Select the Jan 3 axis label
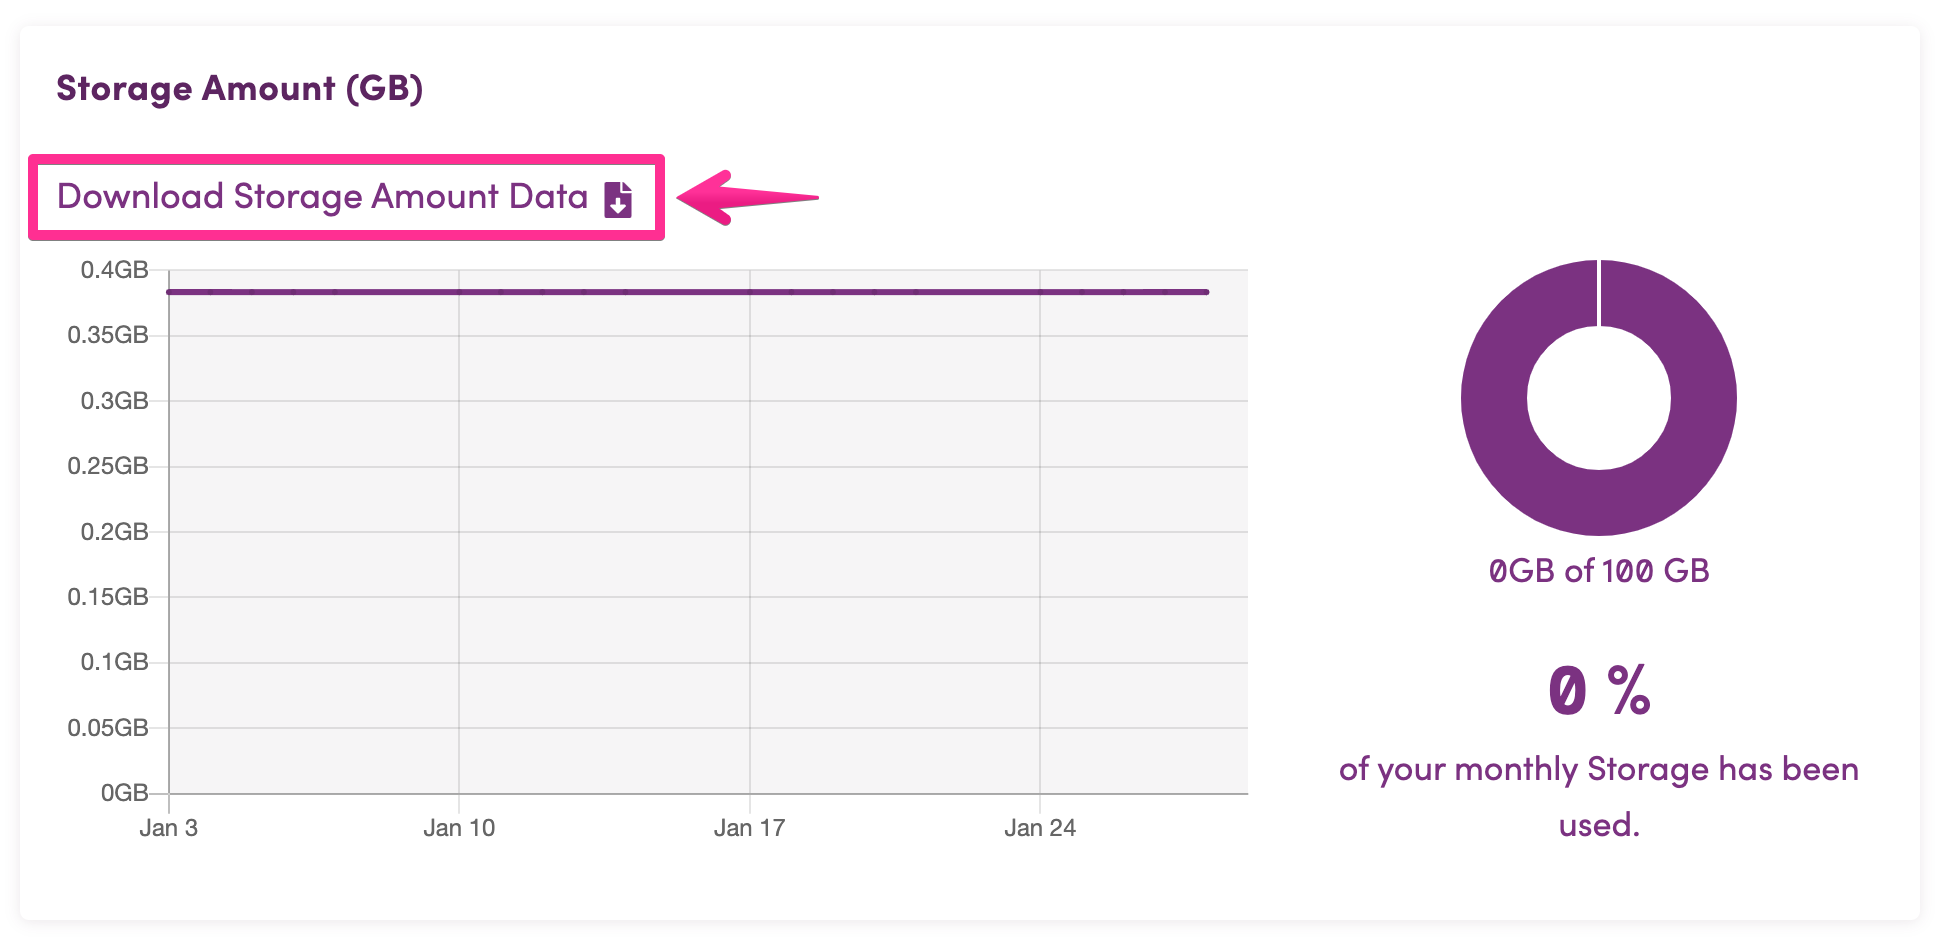Screen dimensions: 1946x948 click(169, 828)
